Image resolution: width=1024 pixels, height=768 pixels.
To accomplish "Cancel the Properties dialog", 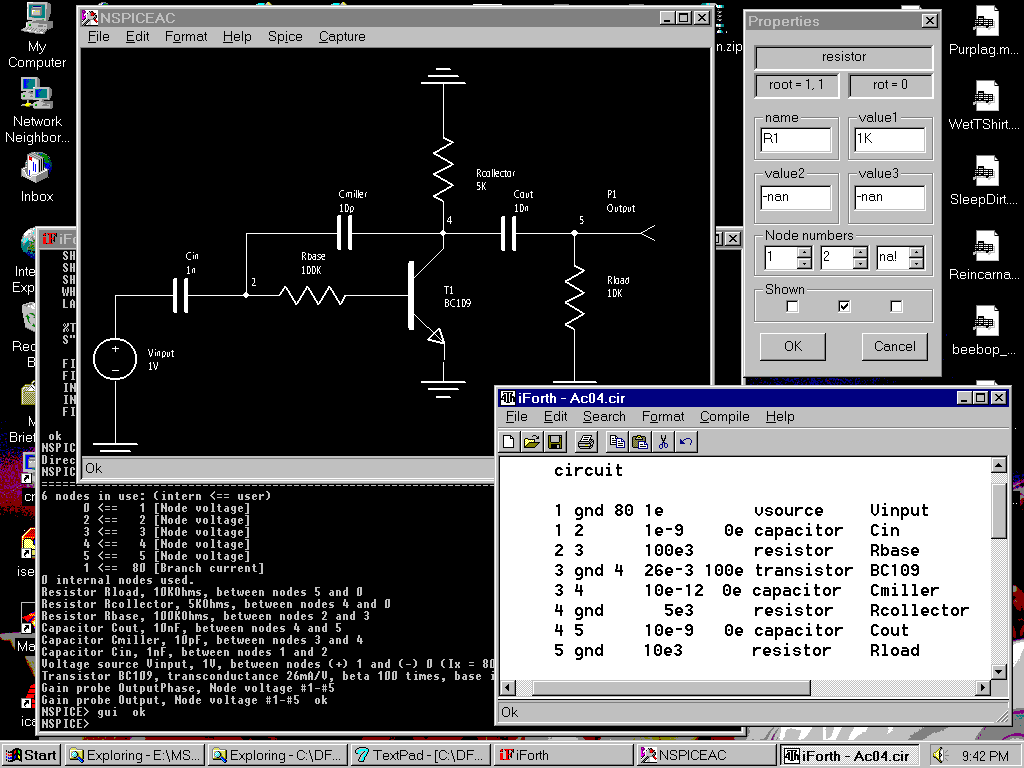I will tap(894, 346).
